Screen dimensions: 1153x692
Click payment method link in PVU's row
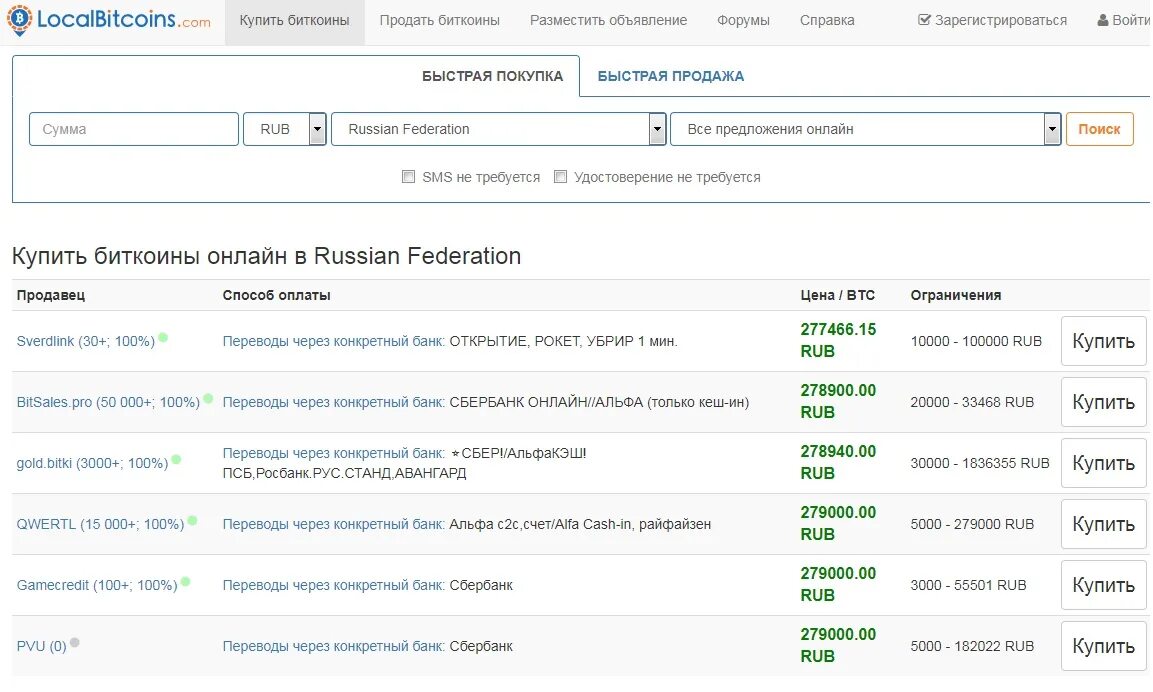334,646
